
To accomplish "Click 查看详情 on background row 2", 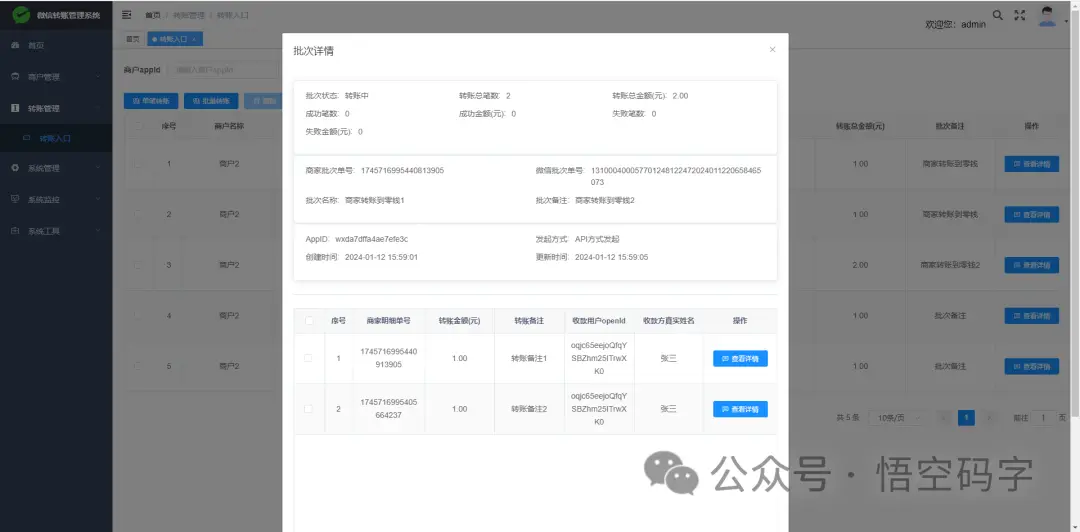I will click(1032, 214).
